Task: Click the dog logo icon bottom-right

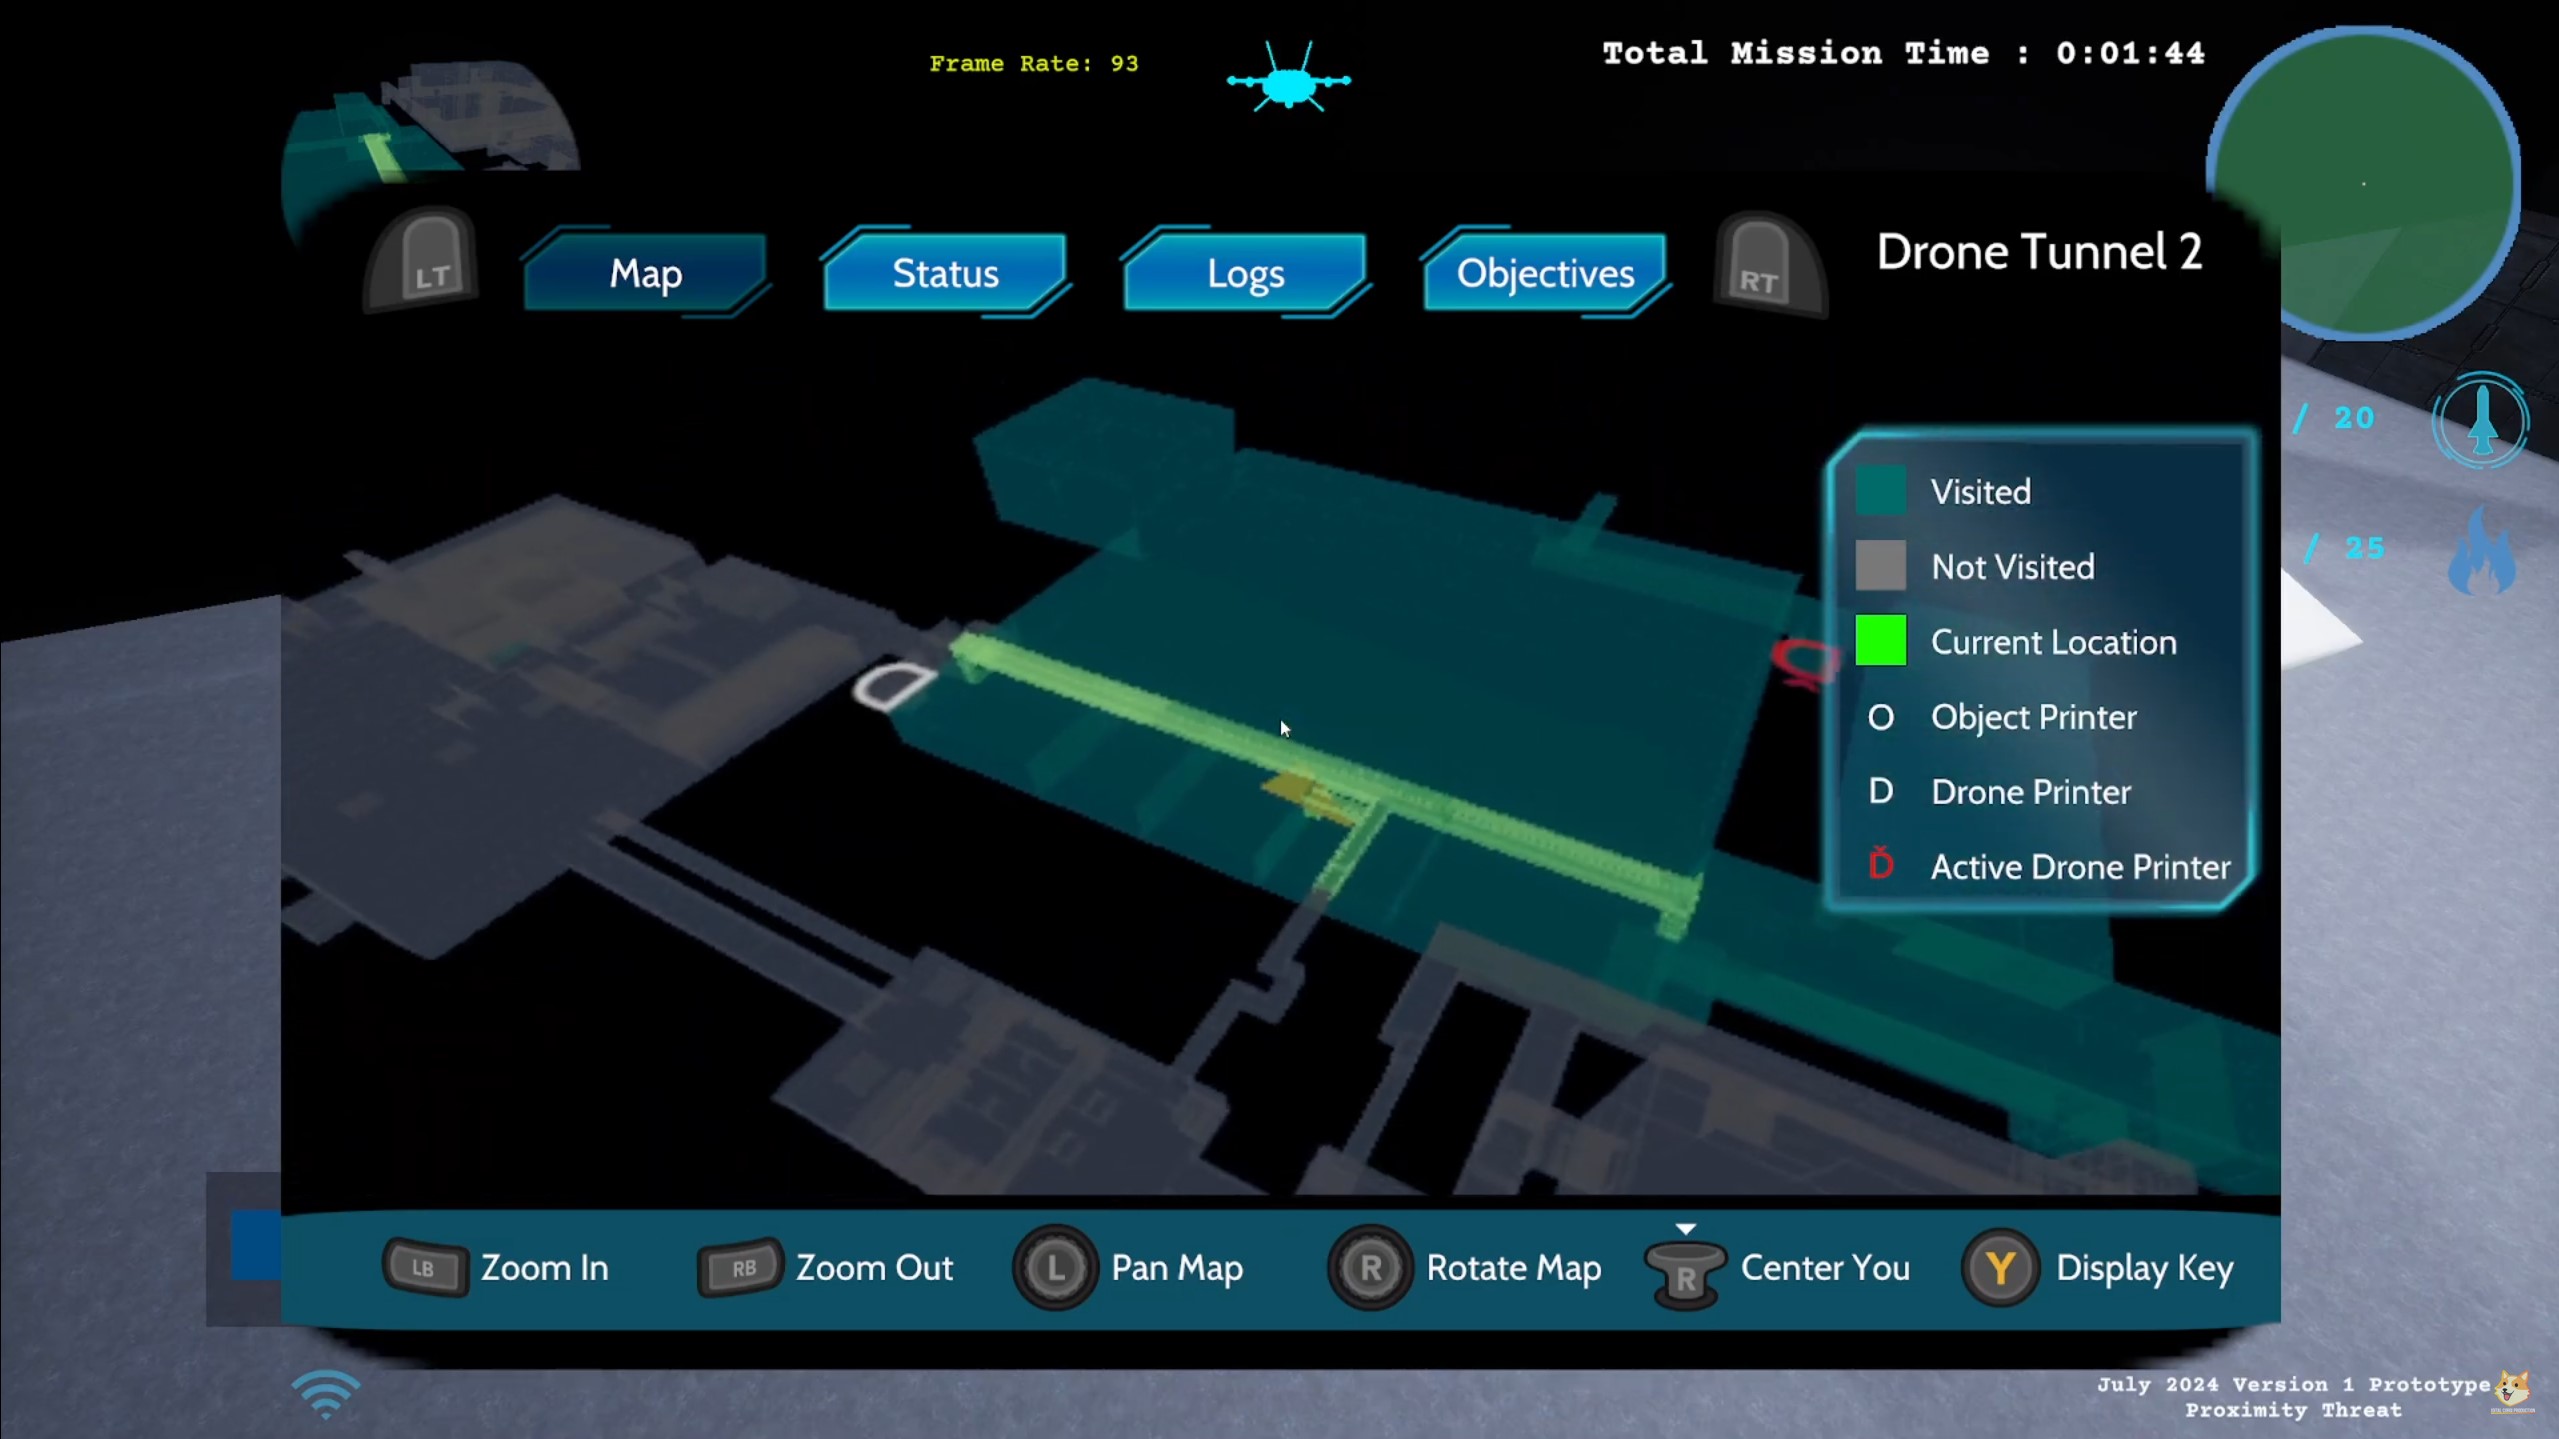Action: point(2513,1390)
